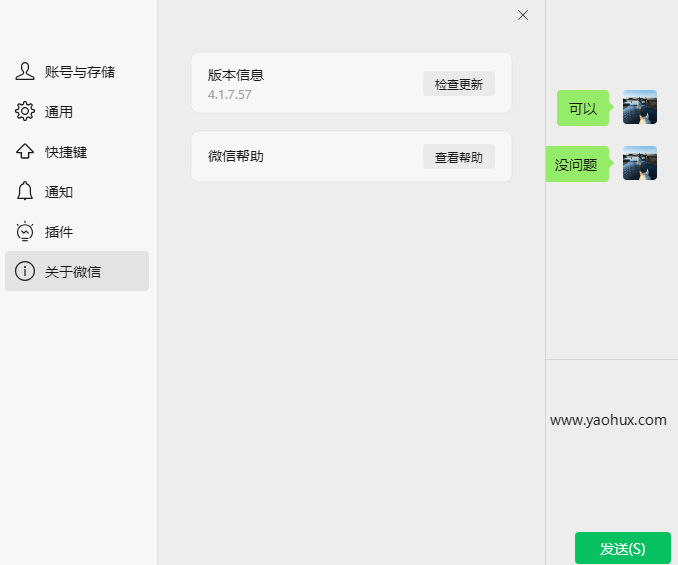Click the 微信帮助 label
678x565 pixels.
tap(236, 156)
